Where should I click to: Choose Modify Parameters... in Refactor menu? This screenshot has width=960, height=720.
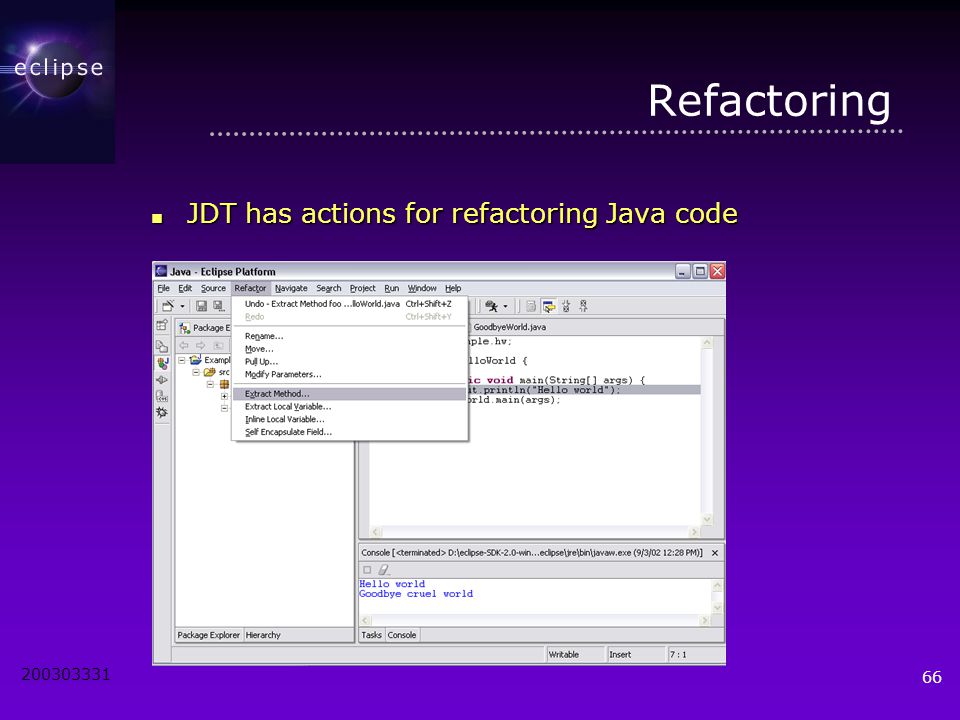350,375
